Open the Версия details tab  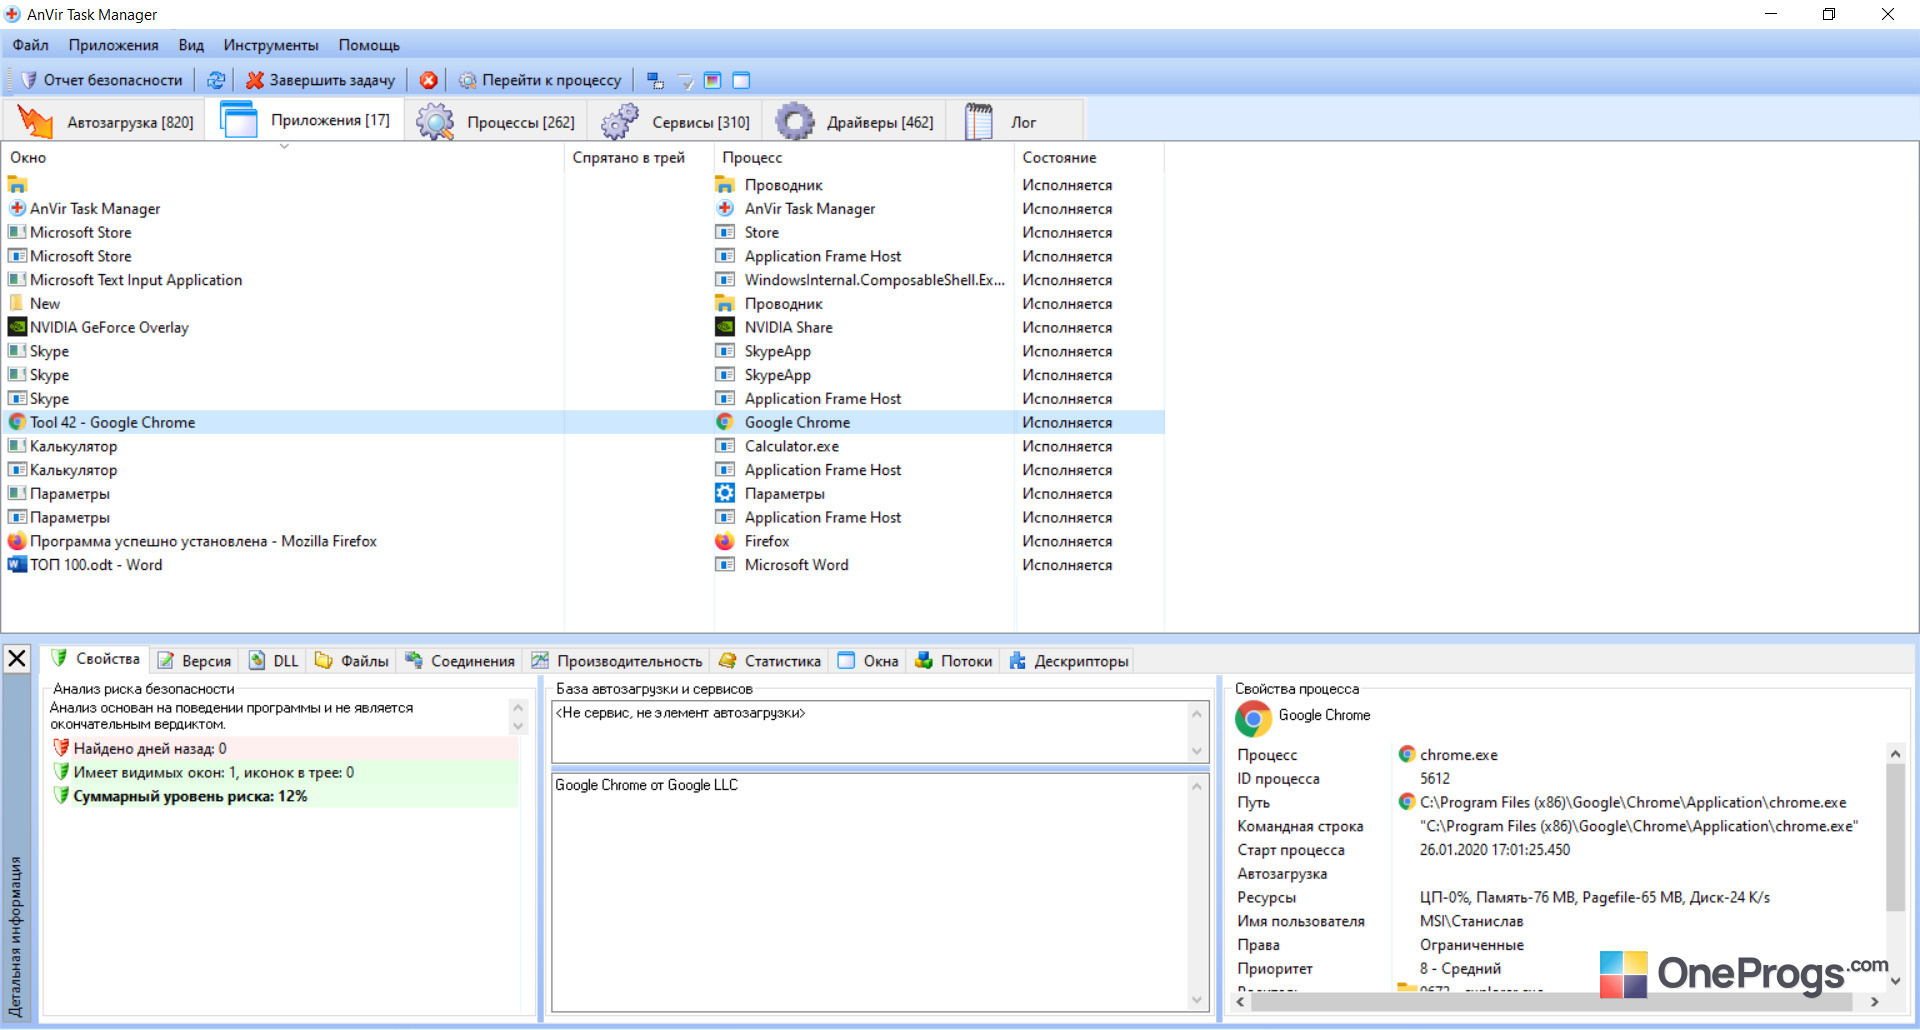click(x=196, y=661)
